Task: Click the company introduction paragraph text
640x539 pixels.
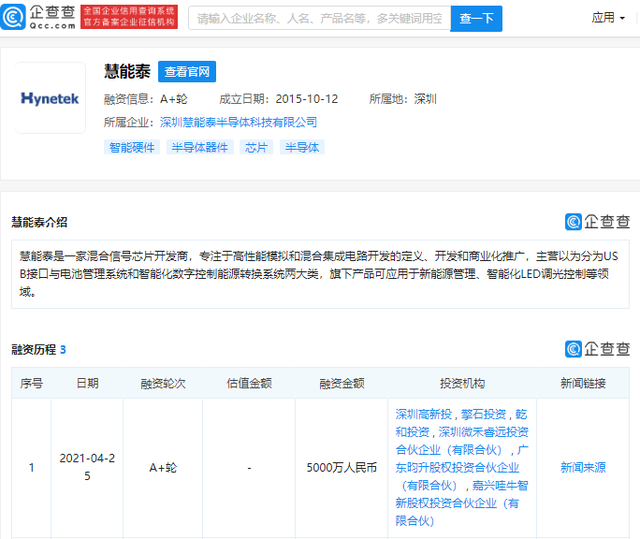Action: point(319,274)
